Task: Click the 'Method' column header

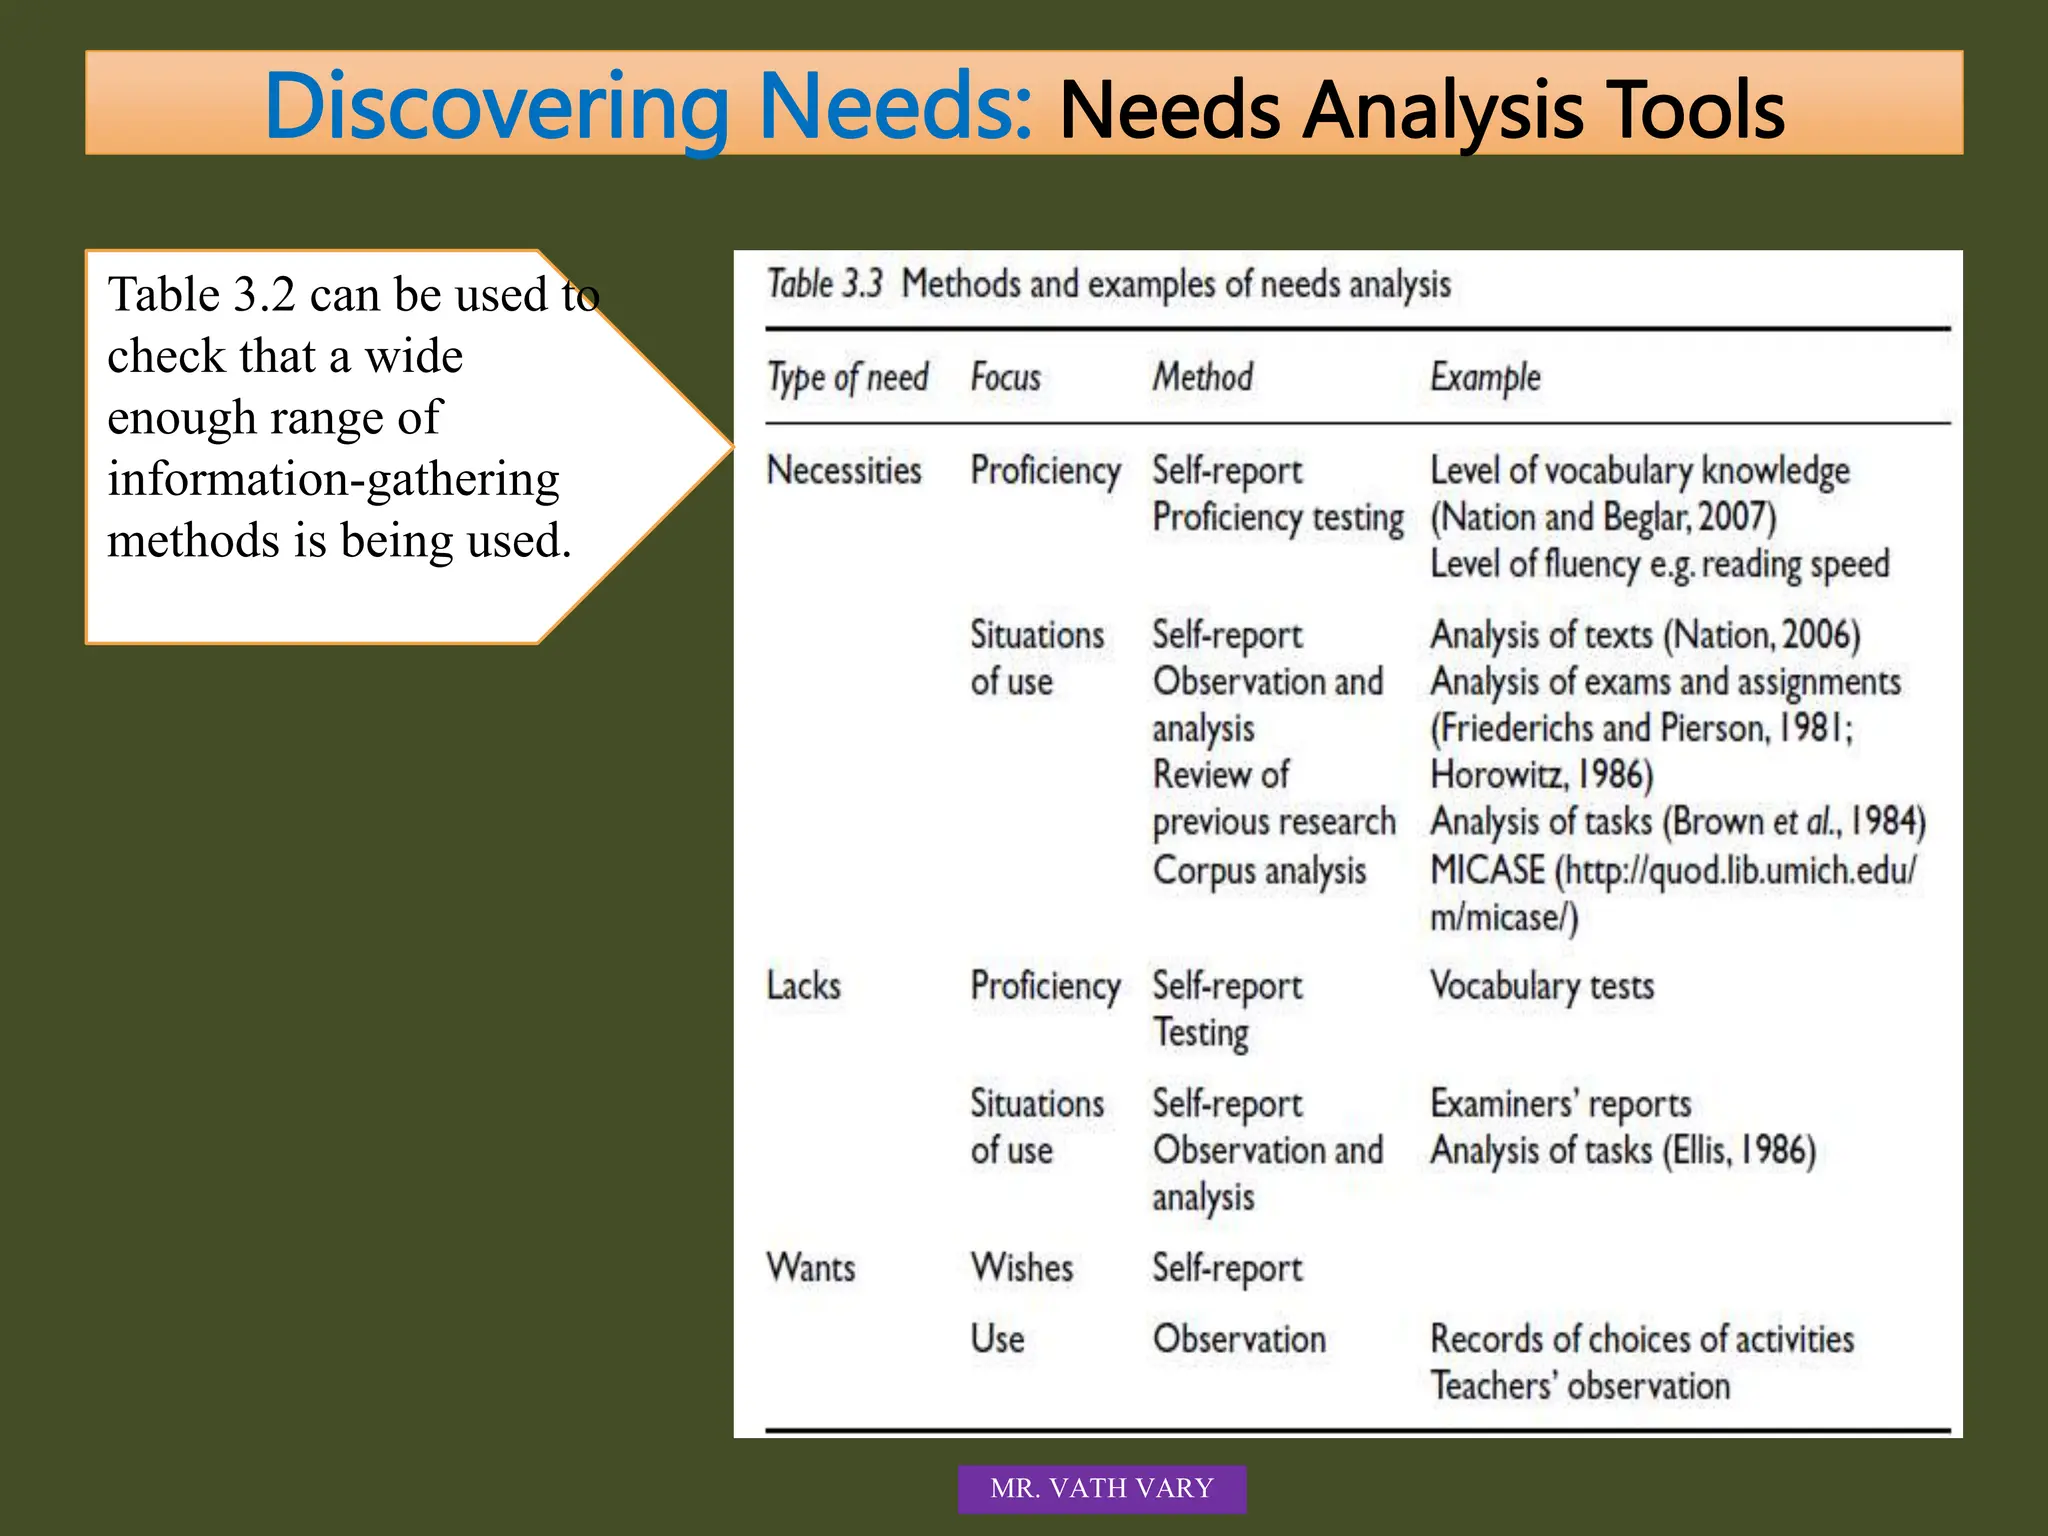Action: coord(1202,377)
